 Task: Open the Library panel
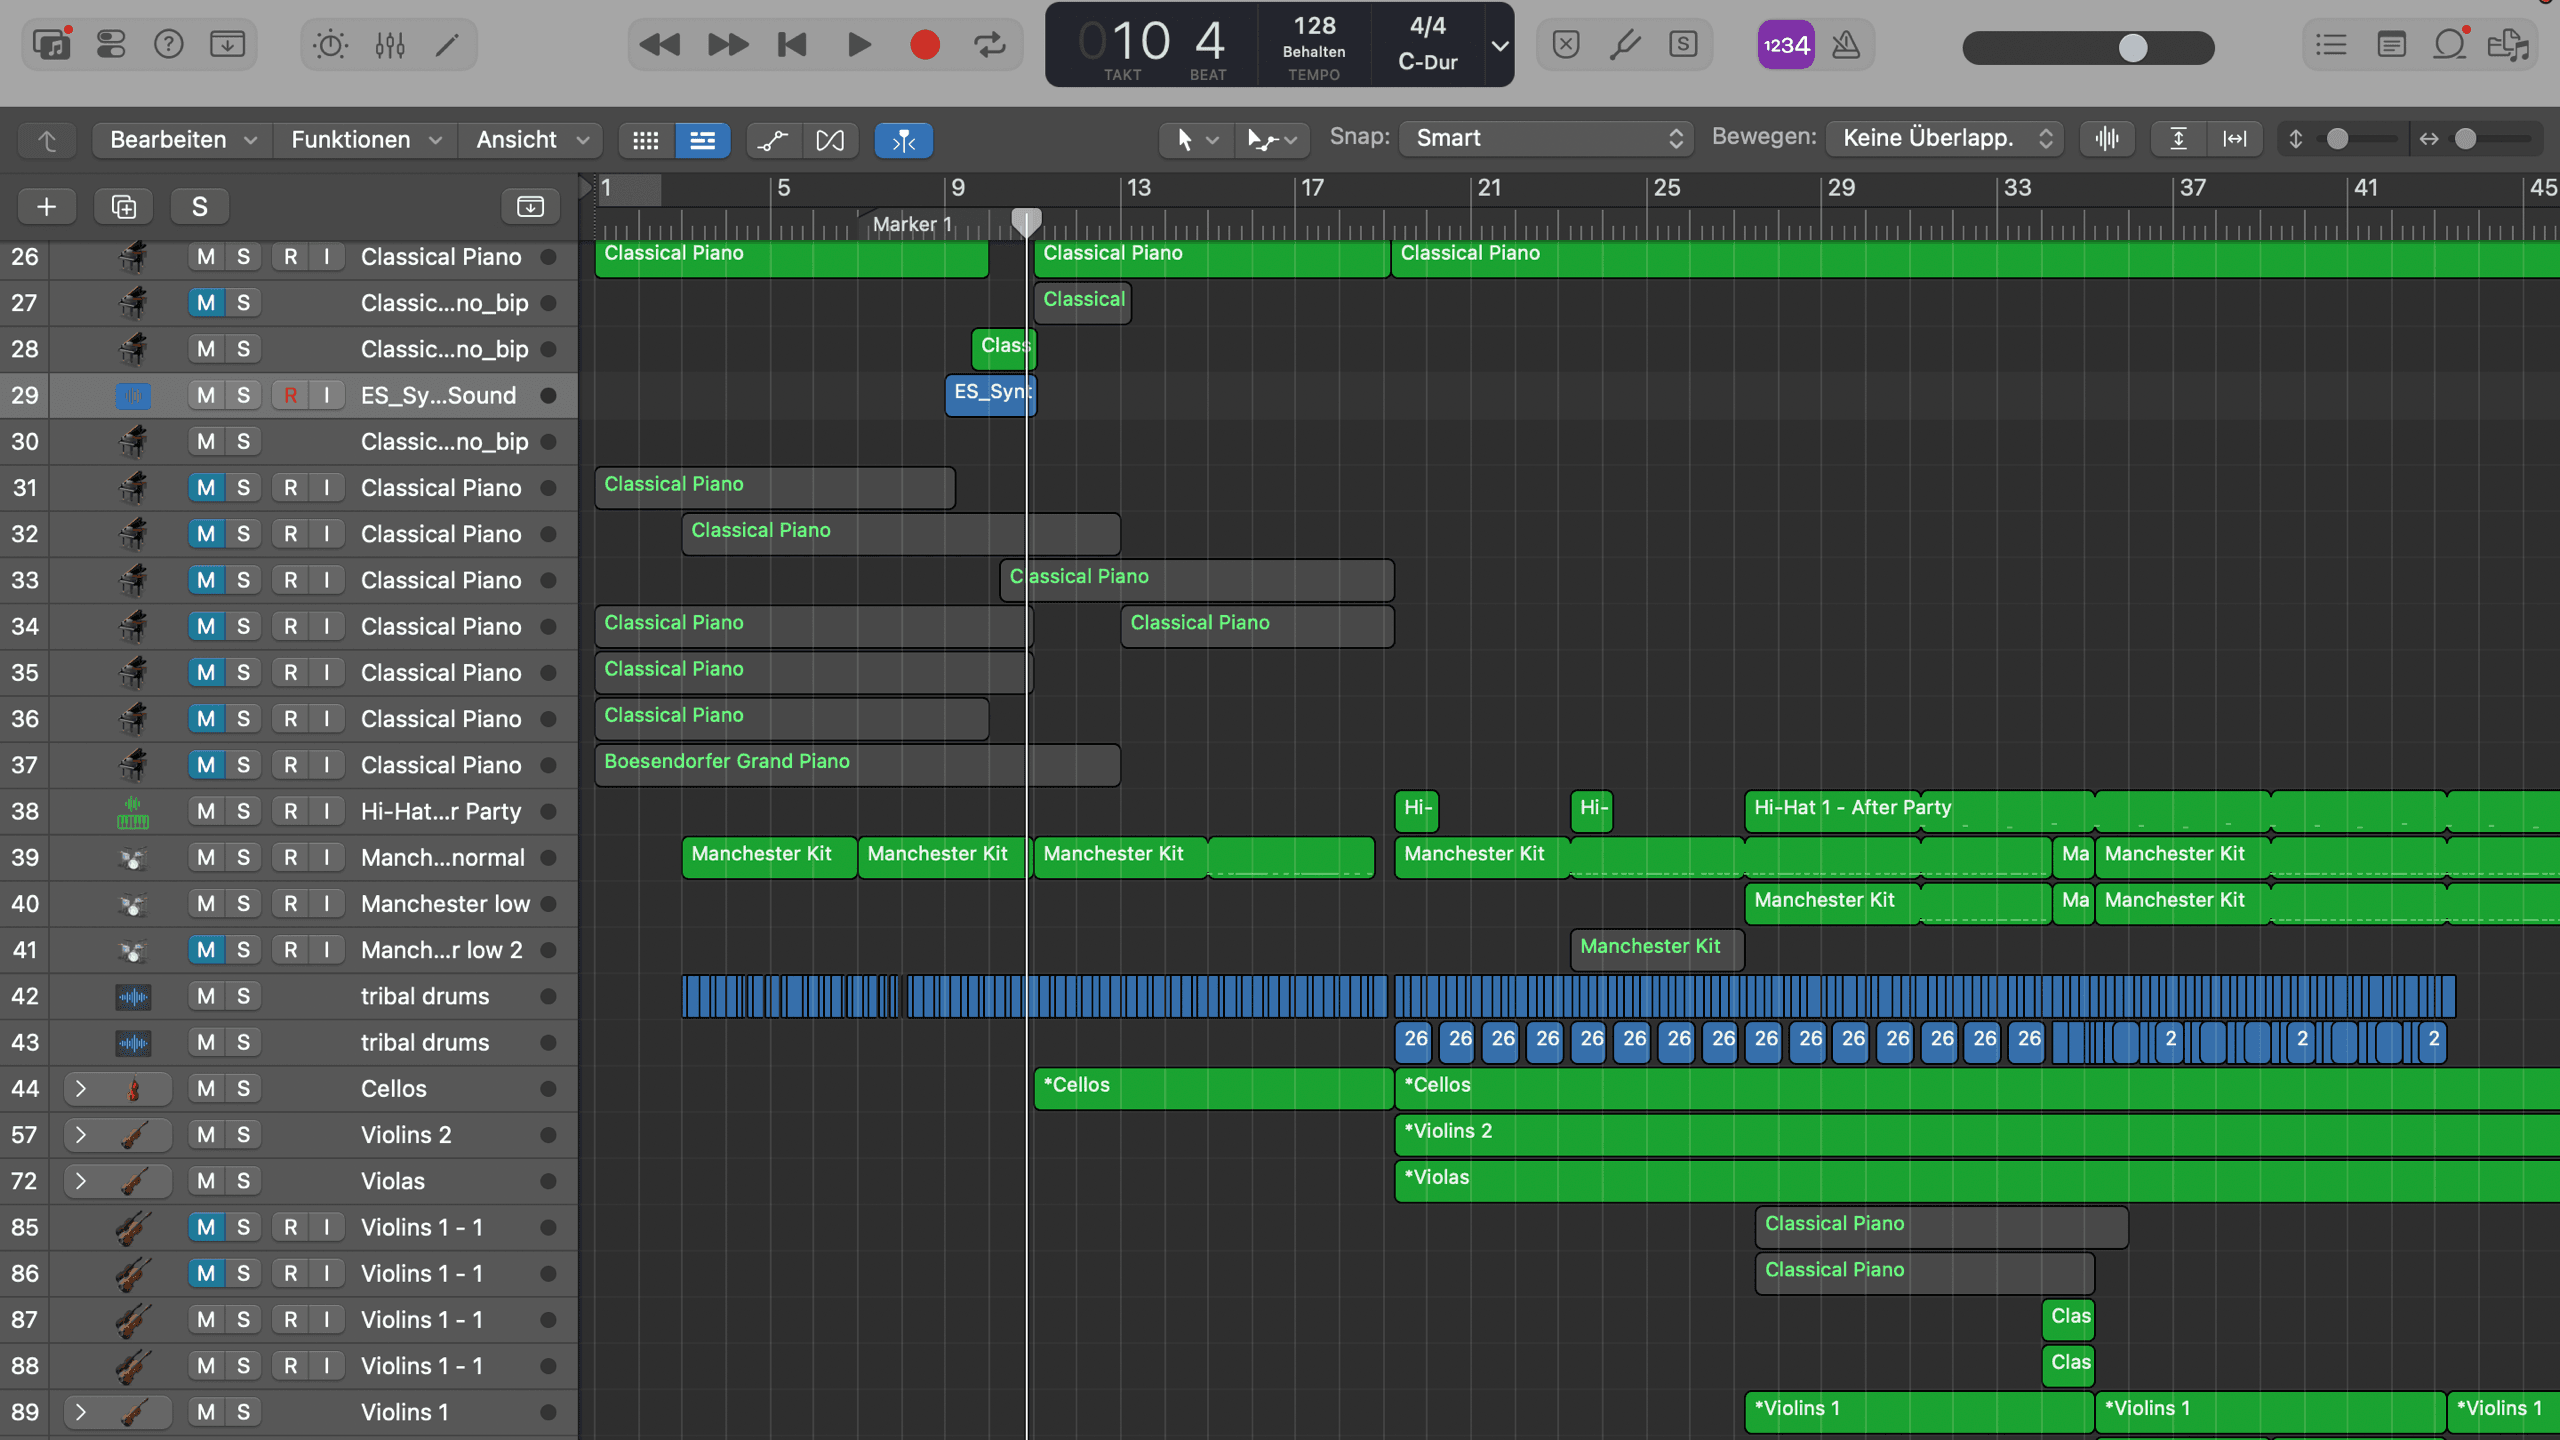click(52, 44)
